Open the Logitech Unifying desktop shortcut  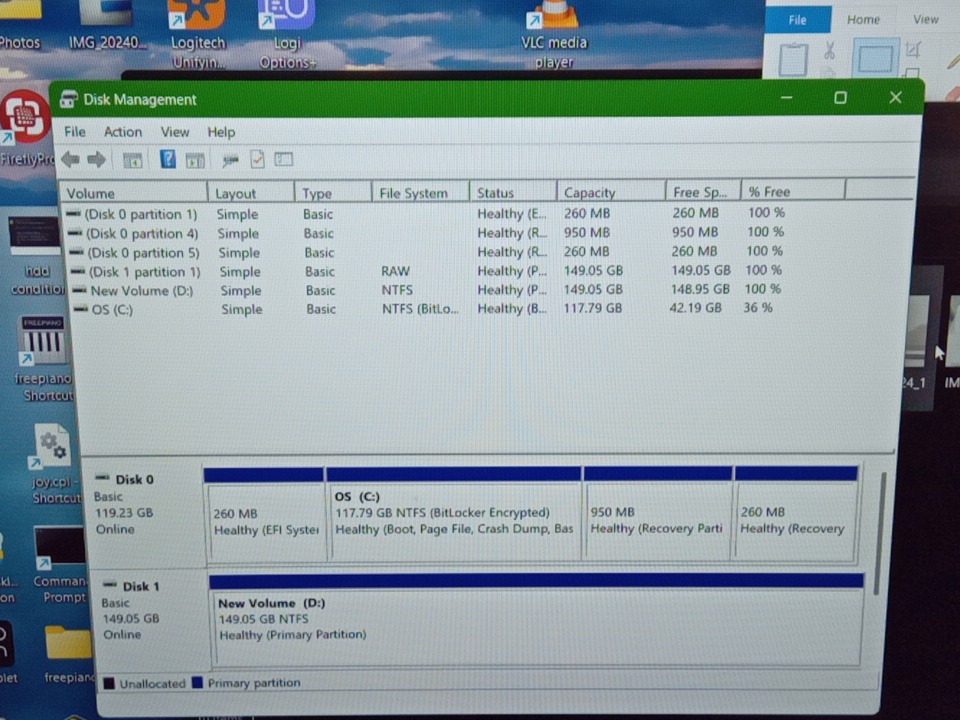(198, 34)
